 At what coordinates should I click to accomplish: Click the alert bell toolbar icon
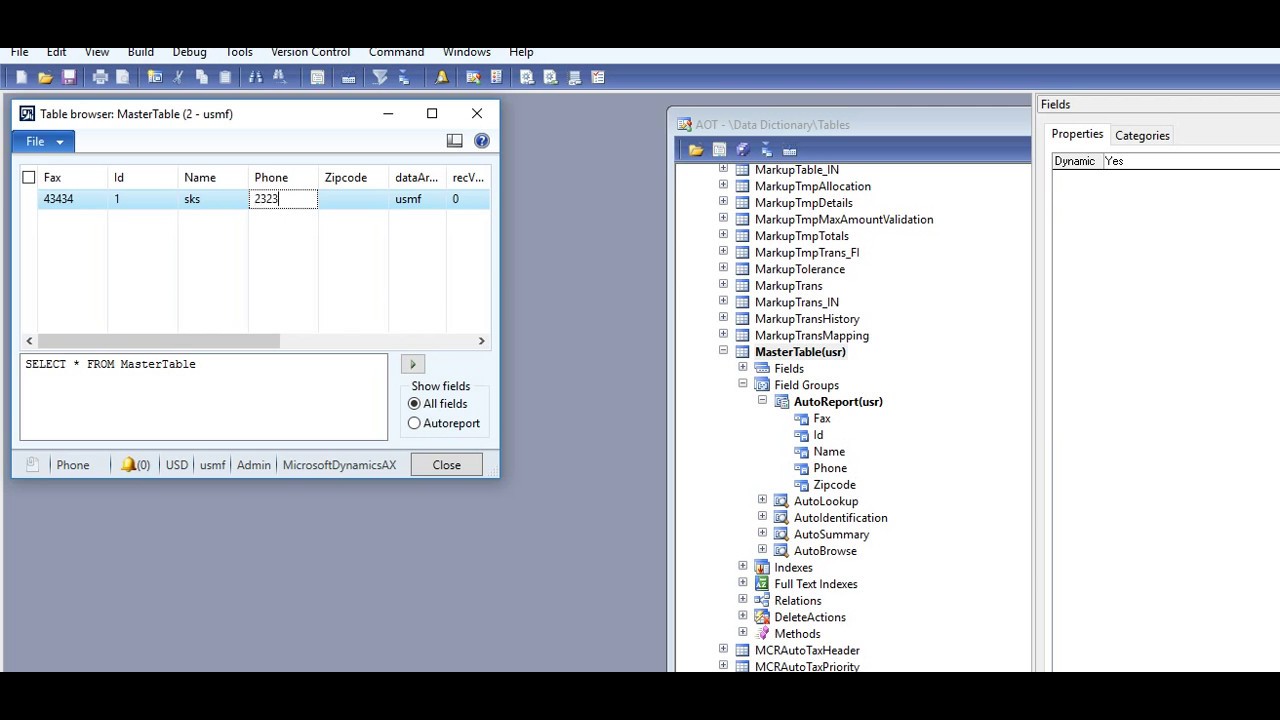[x=442, y=77]
